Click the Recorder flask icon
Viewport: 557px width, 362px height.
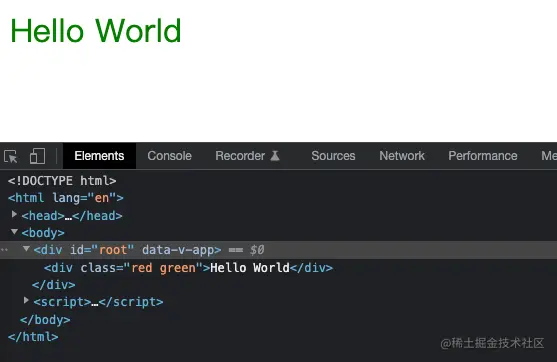click(275, 156)
